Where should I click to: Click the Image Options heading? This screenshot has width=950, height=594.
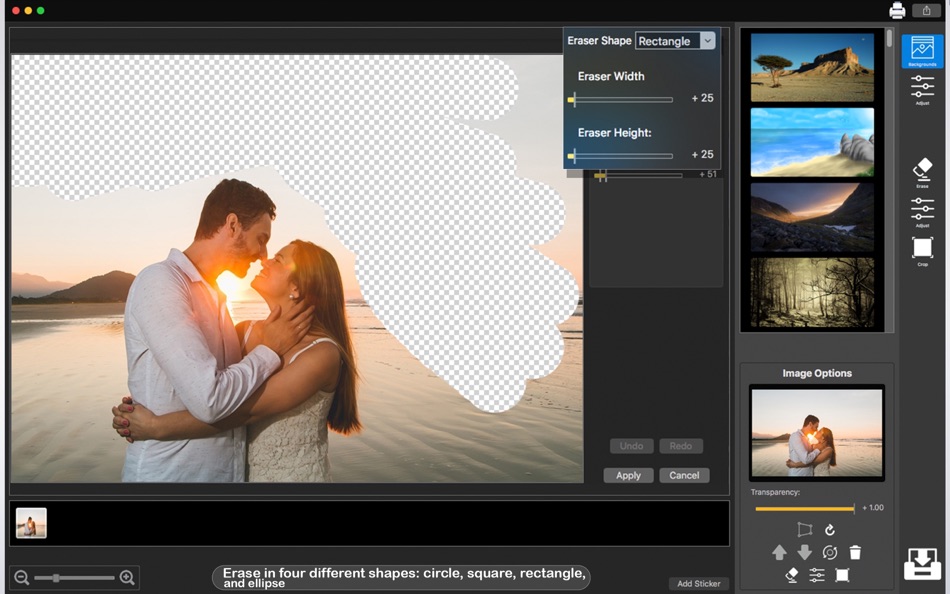(x=817, y=373)
